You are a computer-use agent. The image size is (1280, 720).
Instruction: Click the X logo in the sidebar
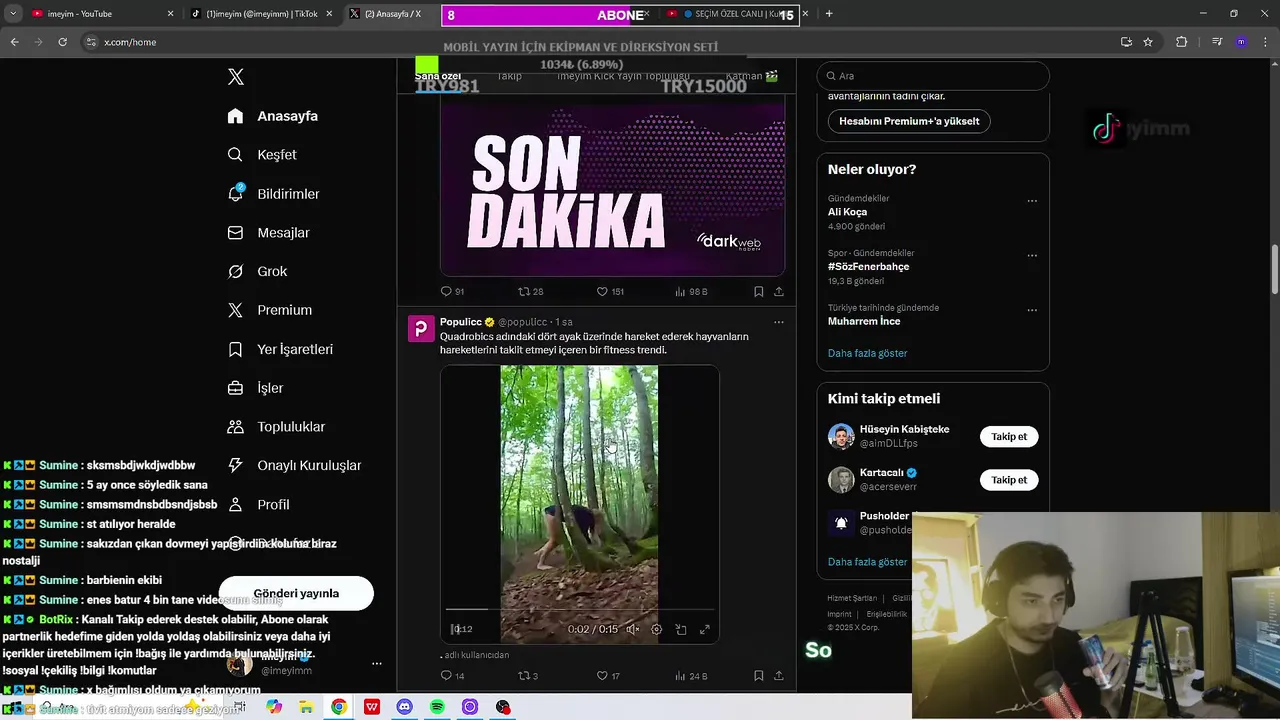coord(236,77)
